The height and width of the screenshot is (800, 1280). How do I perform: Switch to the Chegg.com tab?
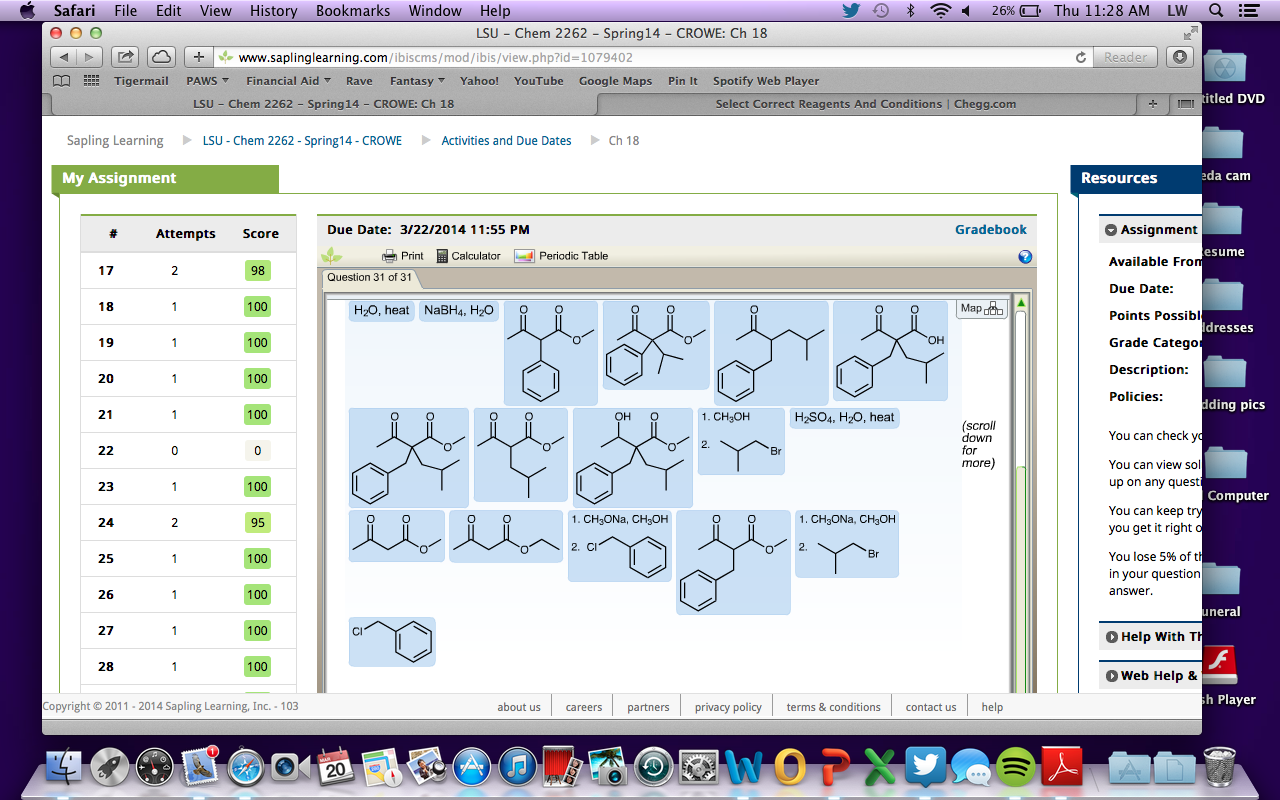[866, 104]
